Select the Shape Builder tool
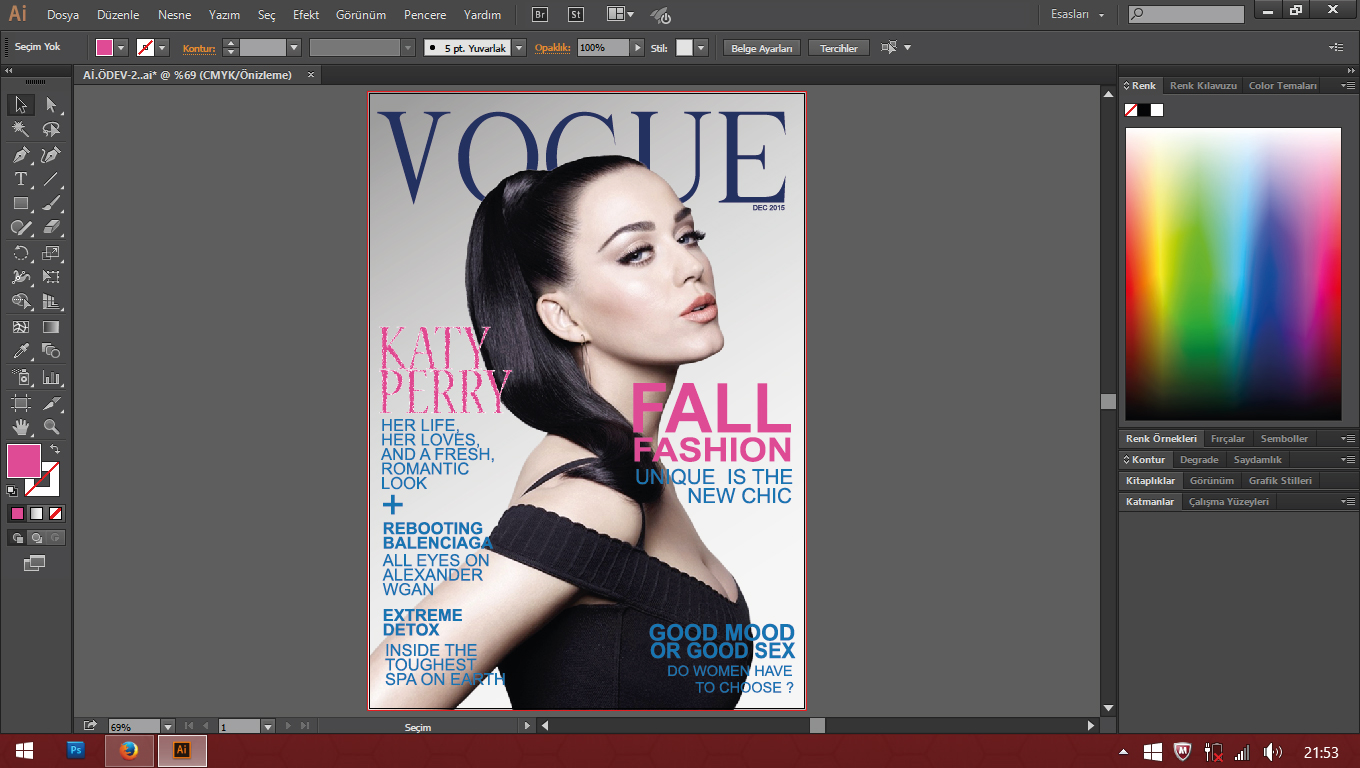Screen dimensions: 1360x768 point(20,302)
